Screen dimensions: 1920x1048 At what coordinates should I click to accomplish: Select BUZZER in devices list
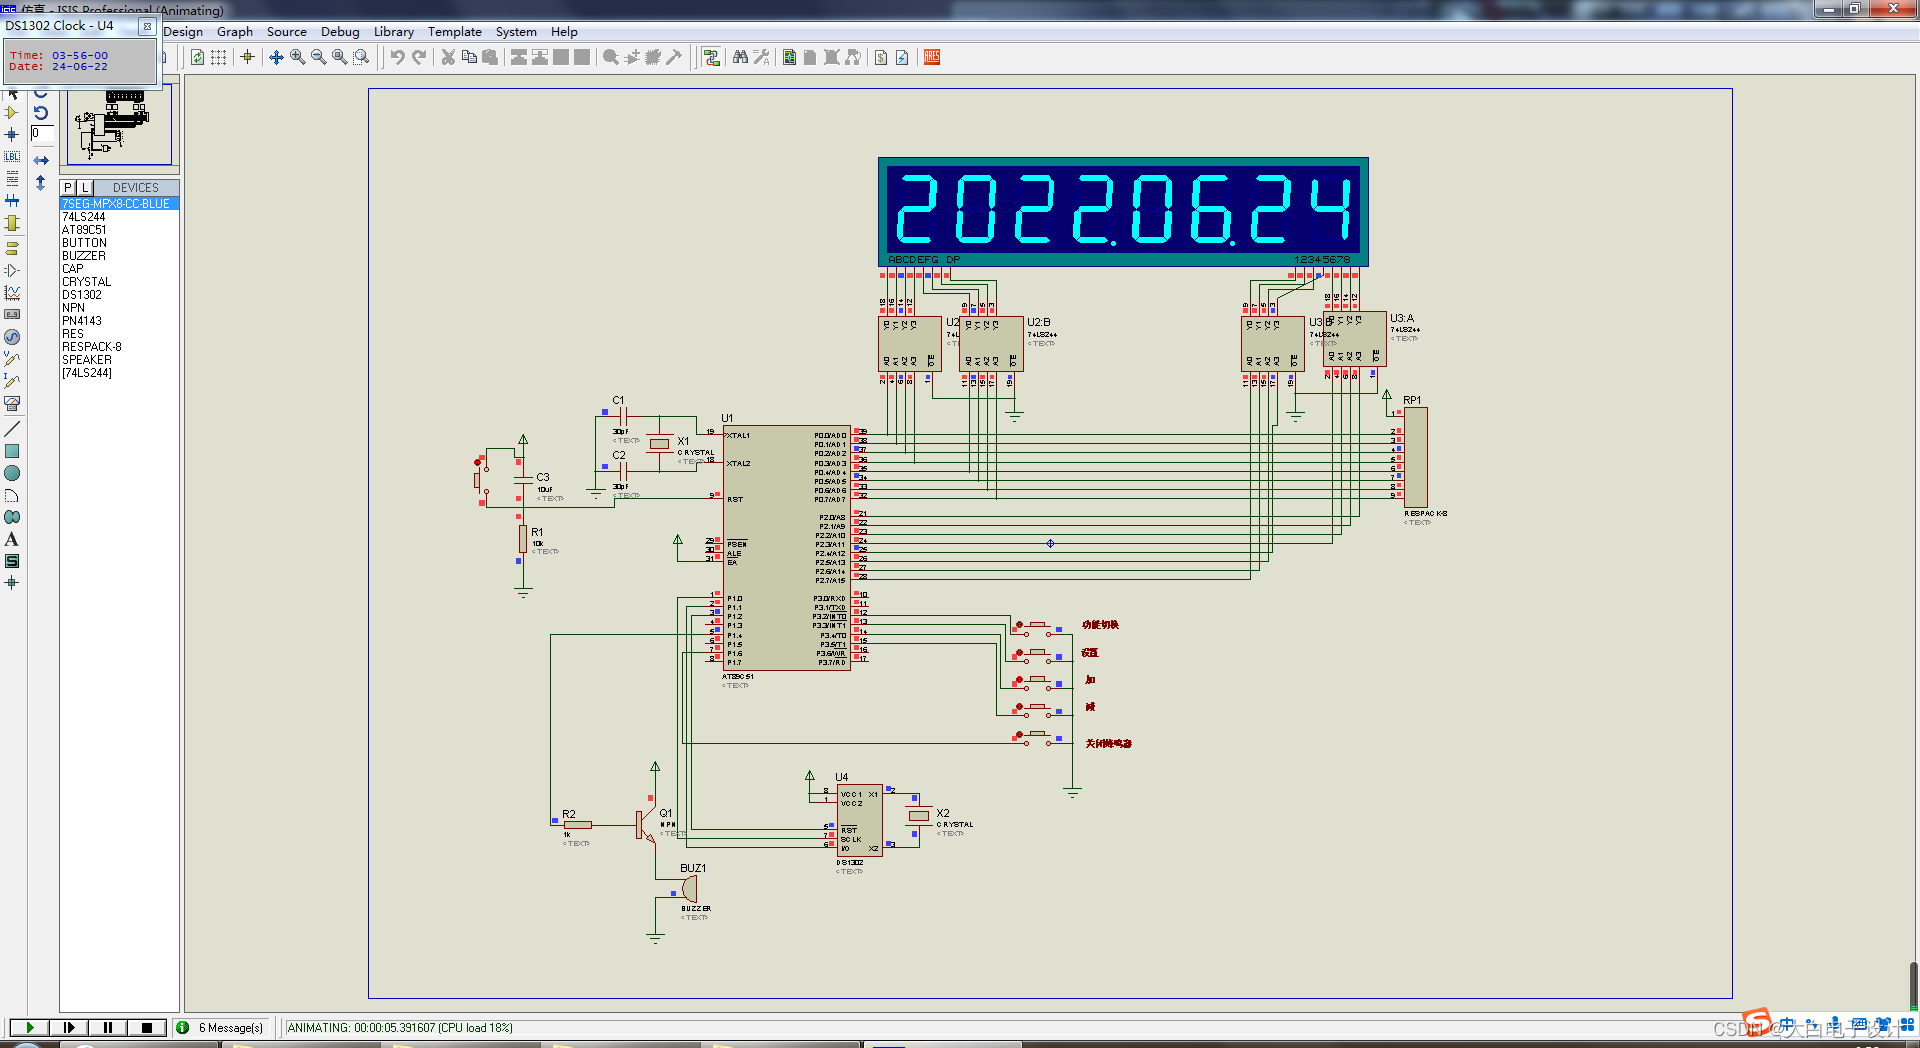[x=84, y=256]
